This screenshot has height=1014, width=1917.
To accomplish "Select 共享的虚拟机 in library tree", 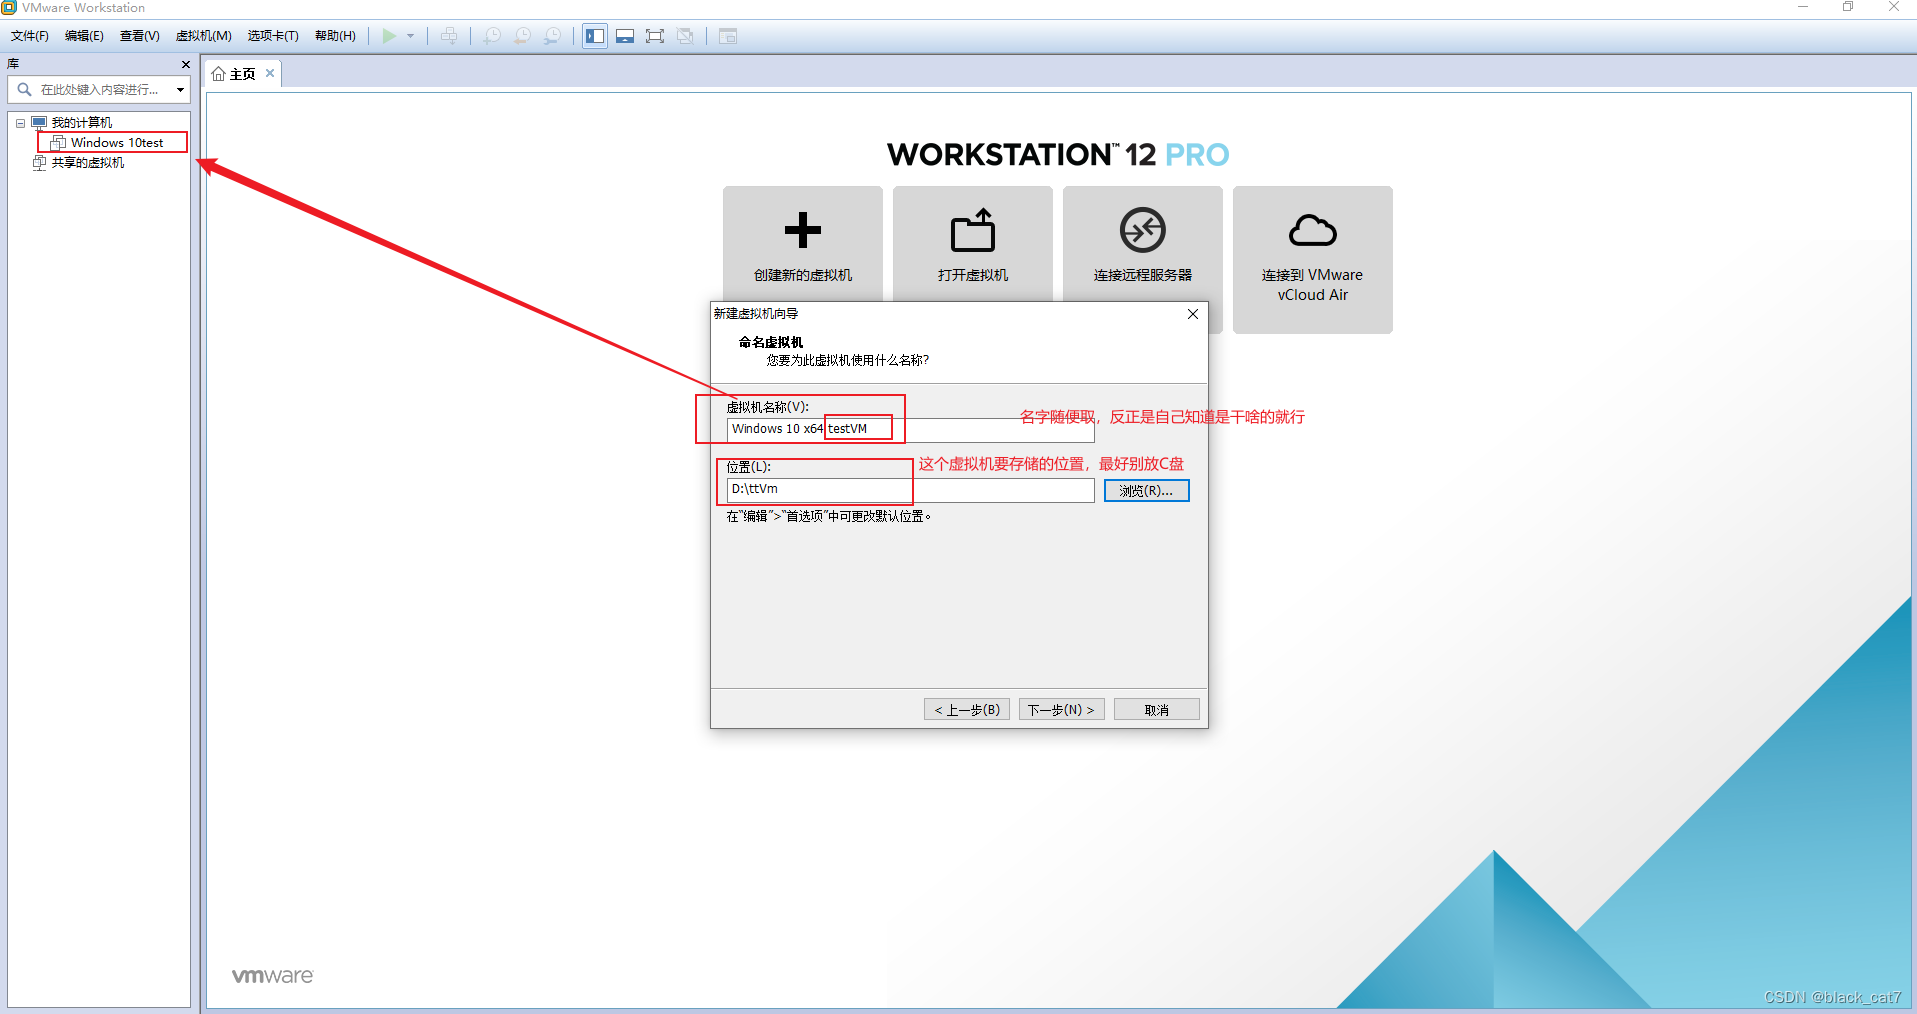I will point(88,163).
